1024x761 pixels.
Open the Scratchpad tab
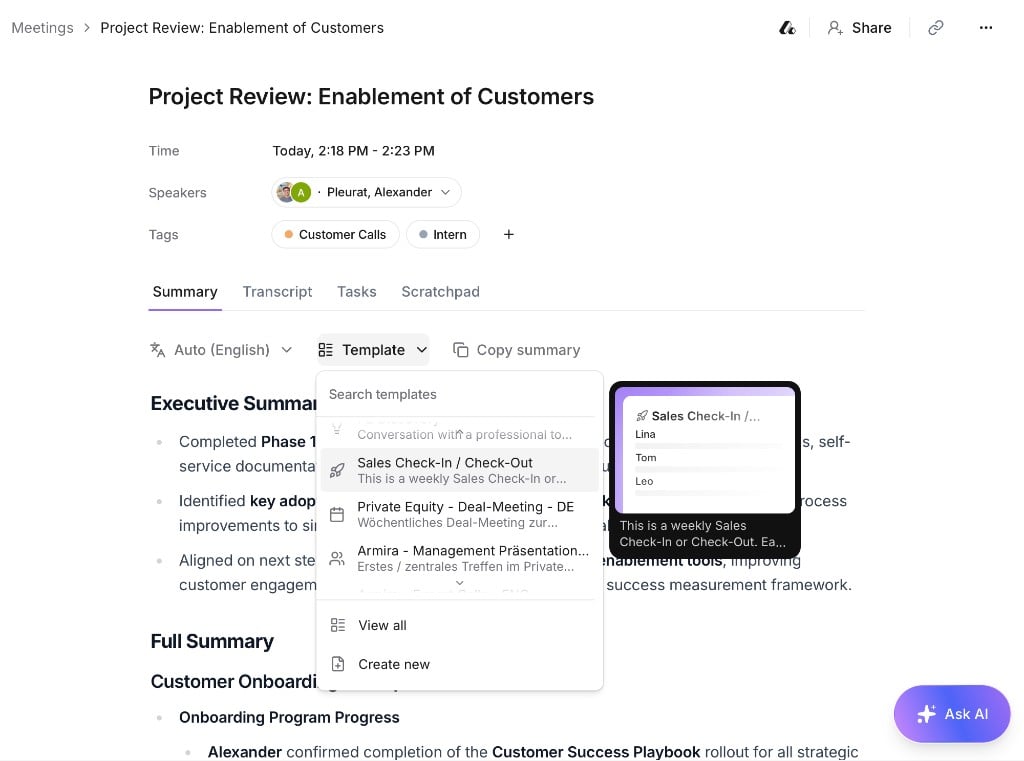440,291
